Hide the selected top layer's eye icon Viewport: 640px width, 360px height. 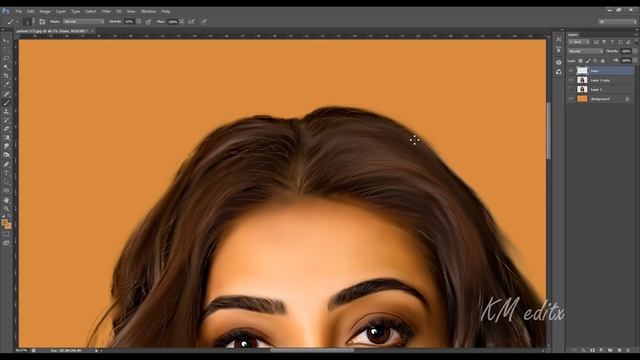[x=571, y=71]
